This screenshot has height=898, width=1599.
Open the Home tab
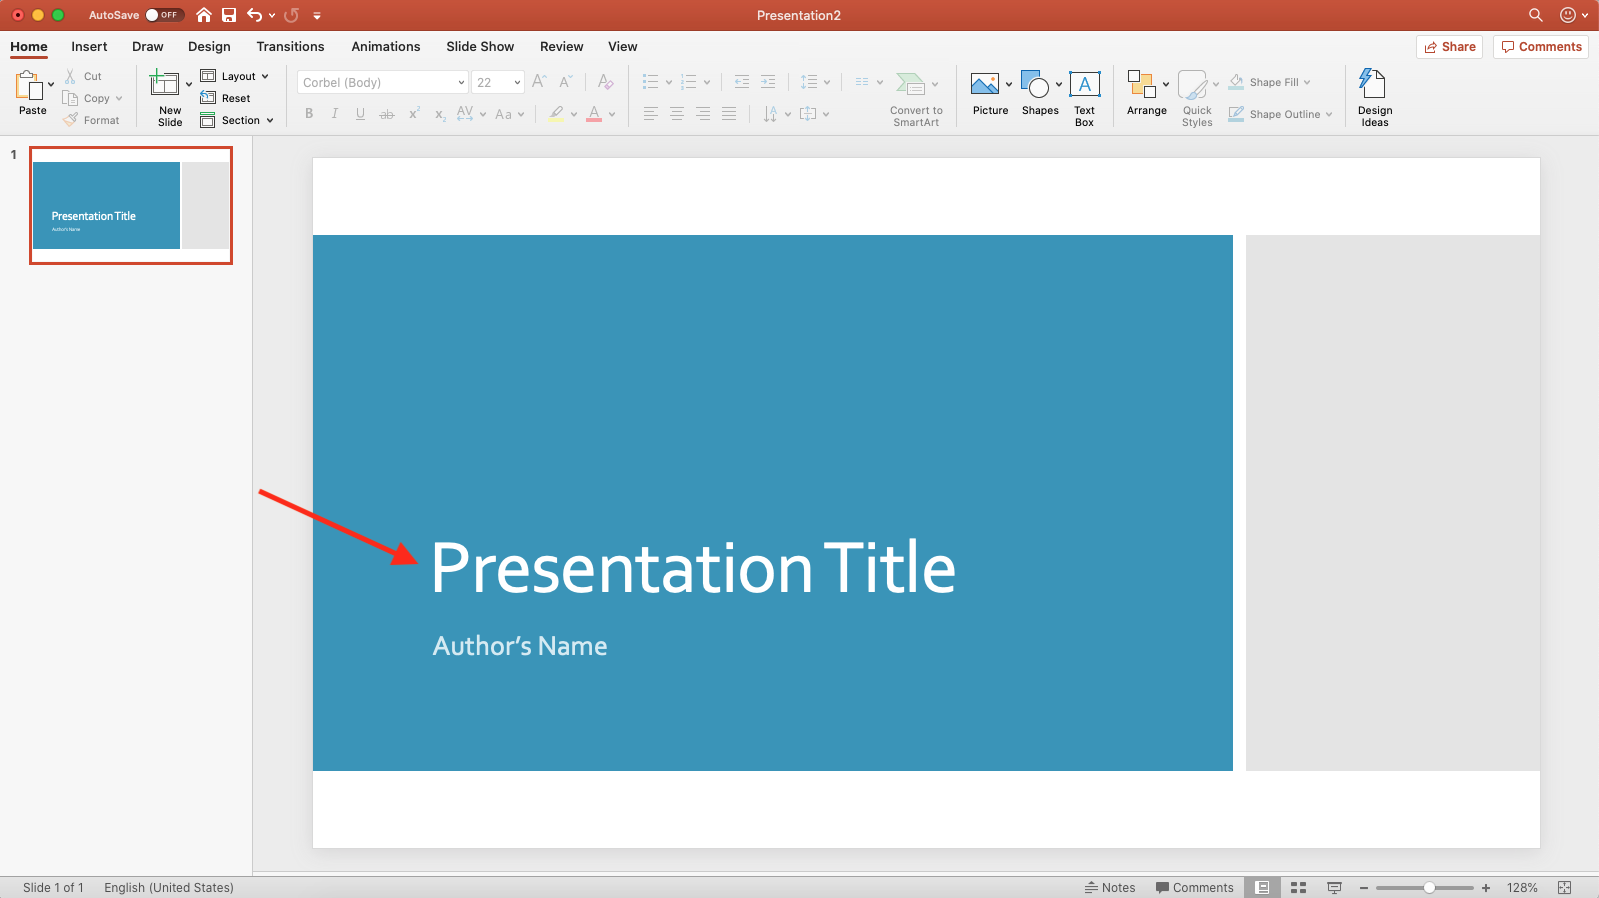29,46
